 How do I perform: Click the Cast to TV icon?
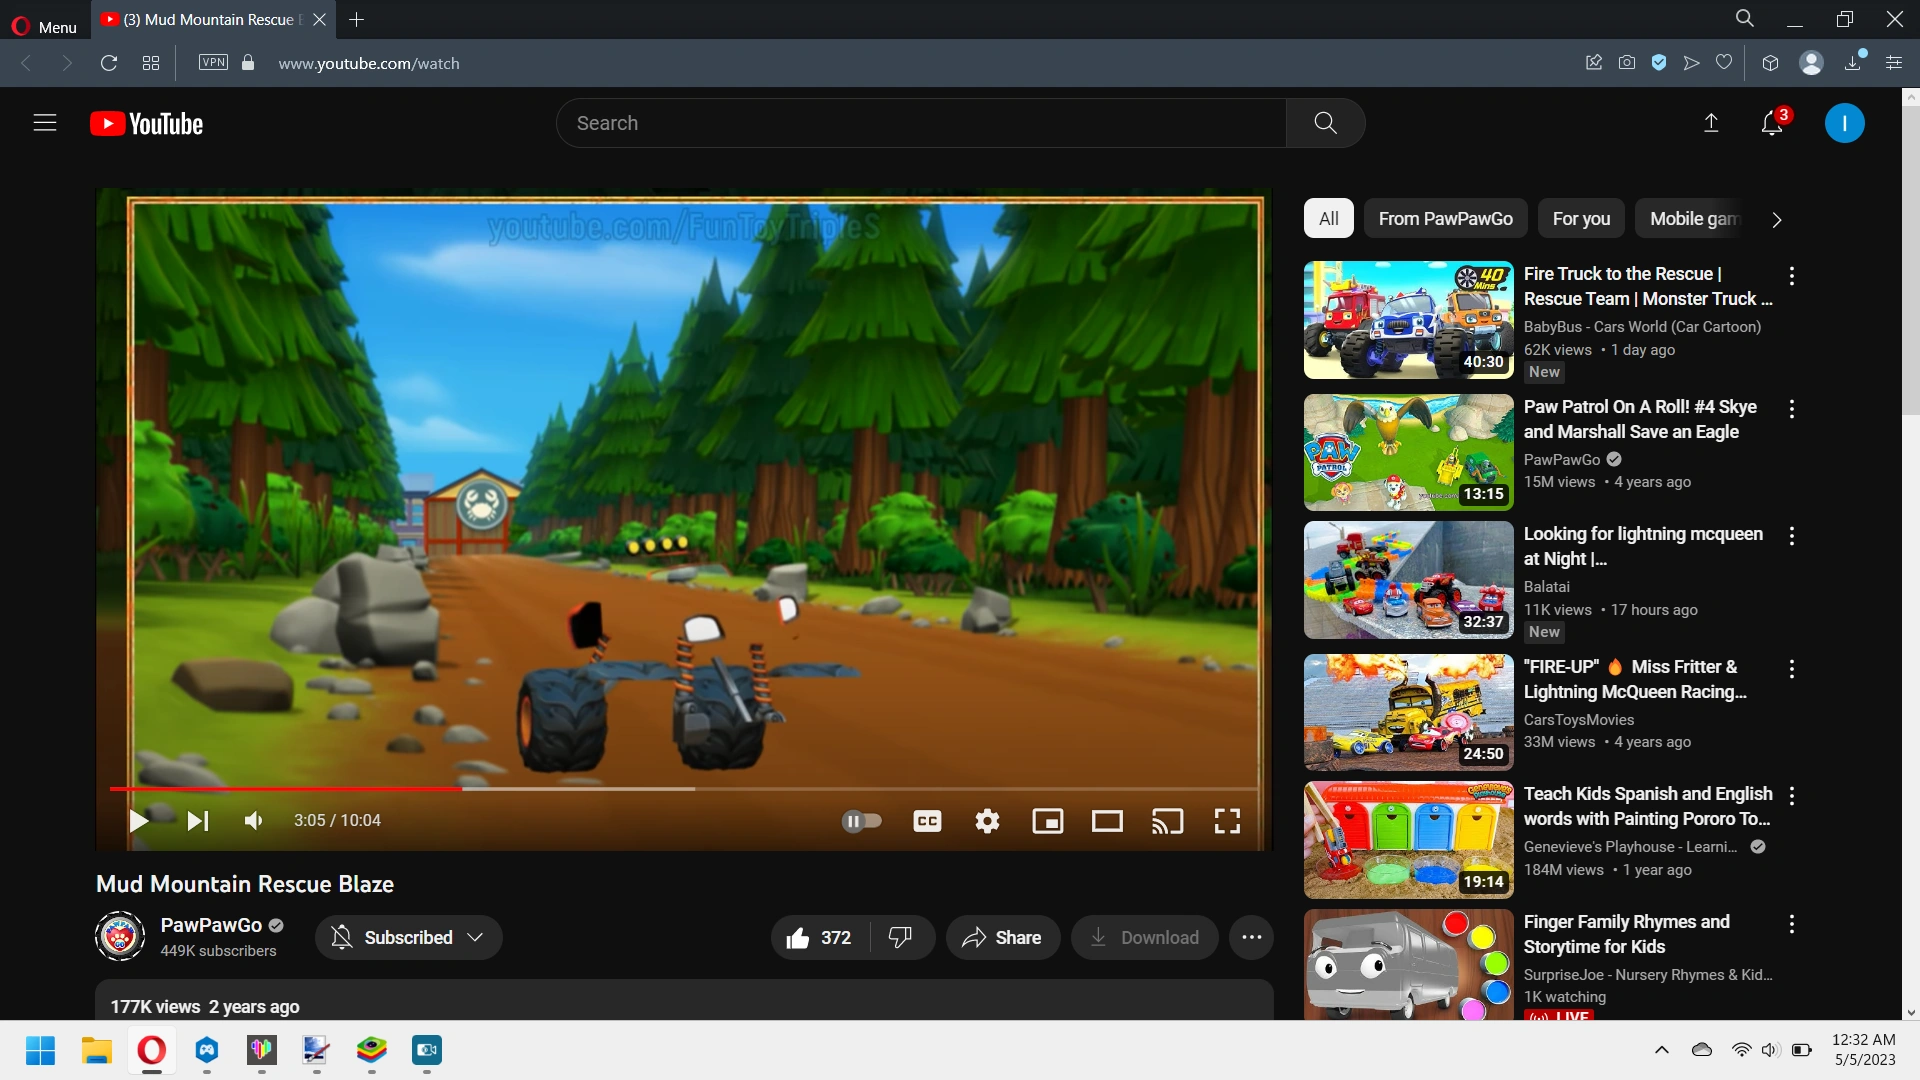coord(1167,821)
